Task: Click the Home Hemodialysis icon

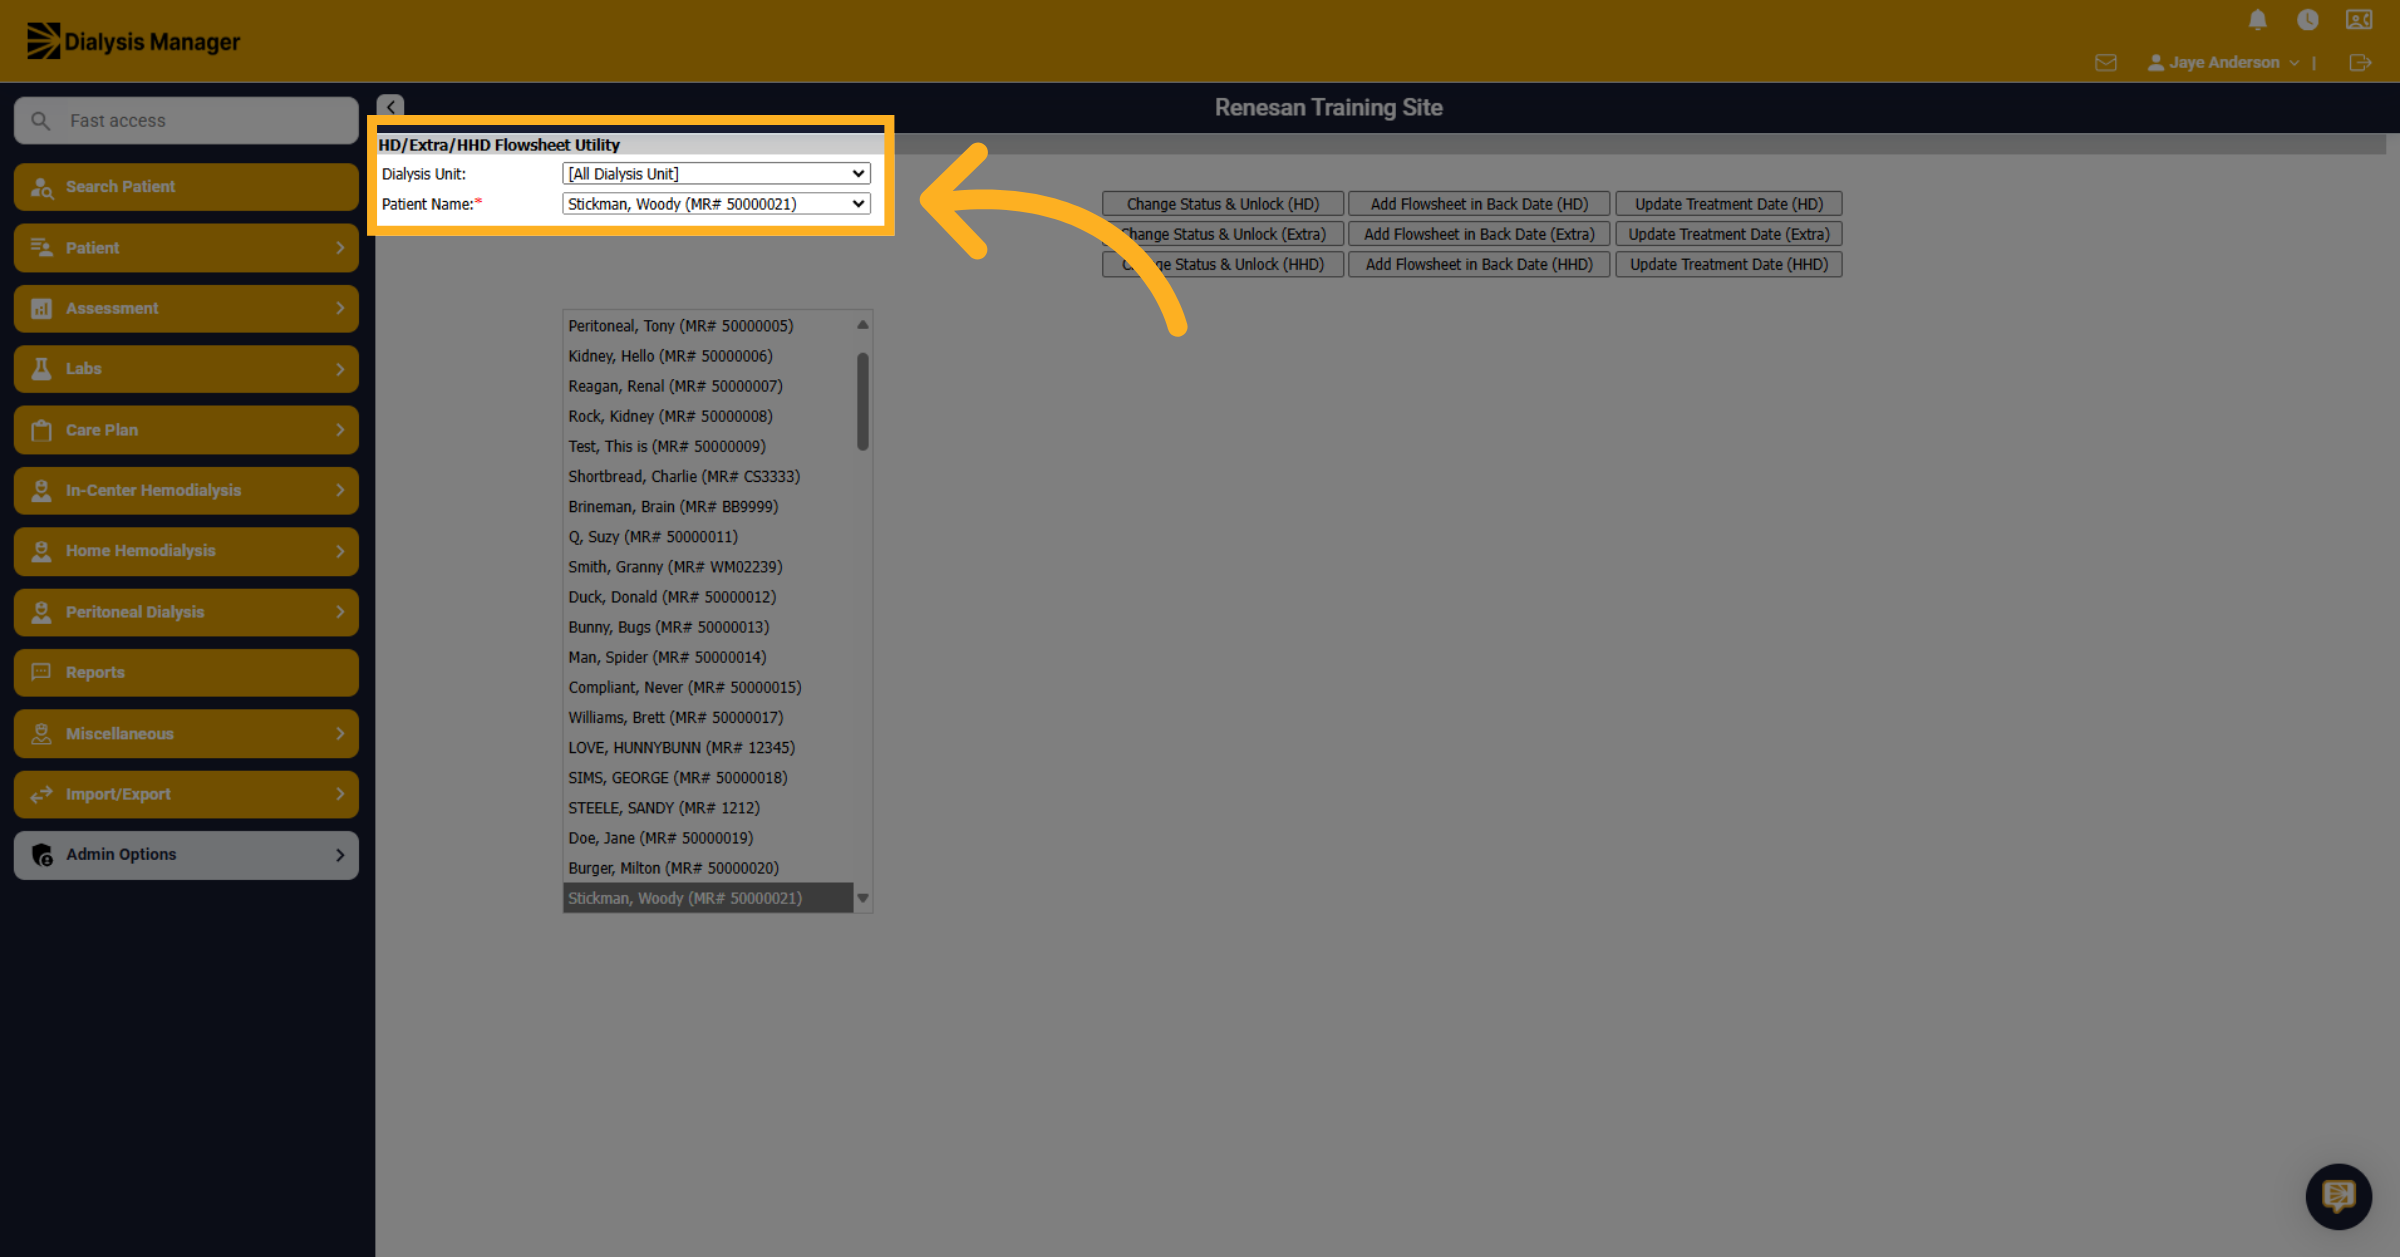Action: tap(41, 551)
